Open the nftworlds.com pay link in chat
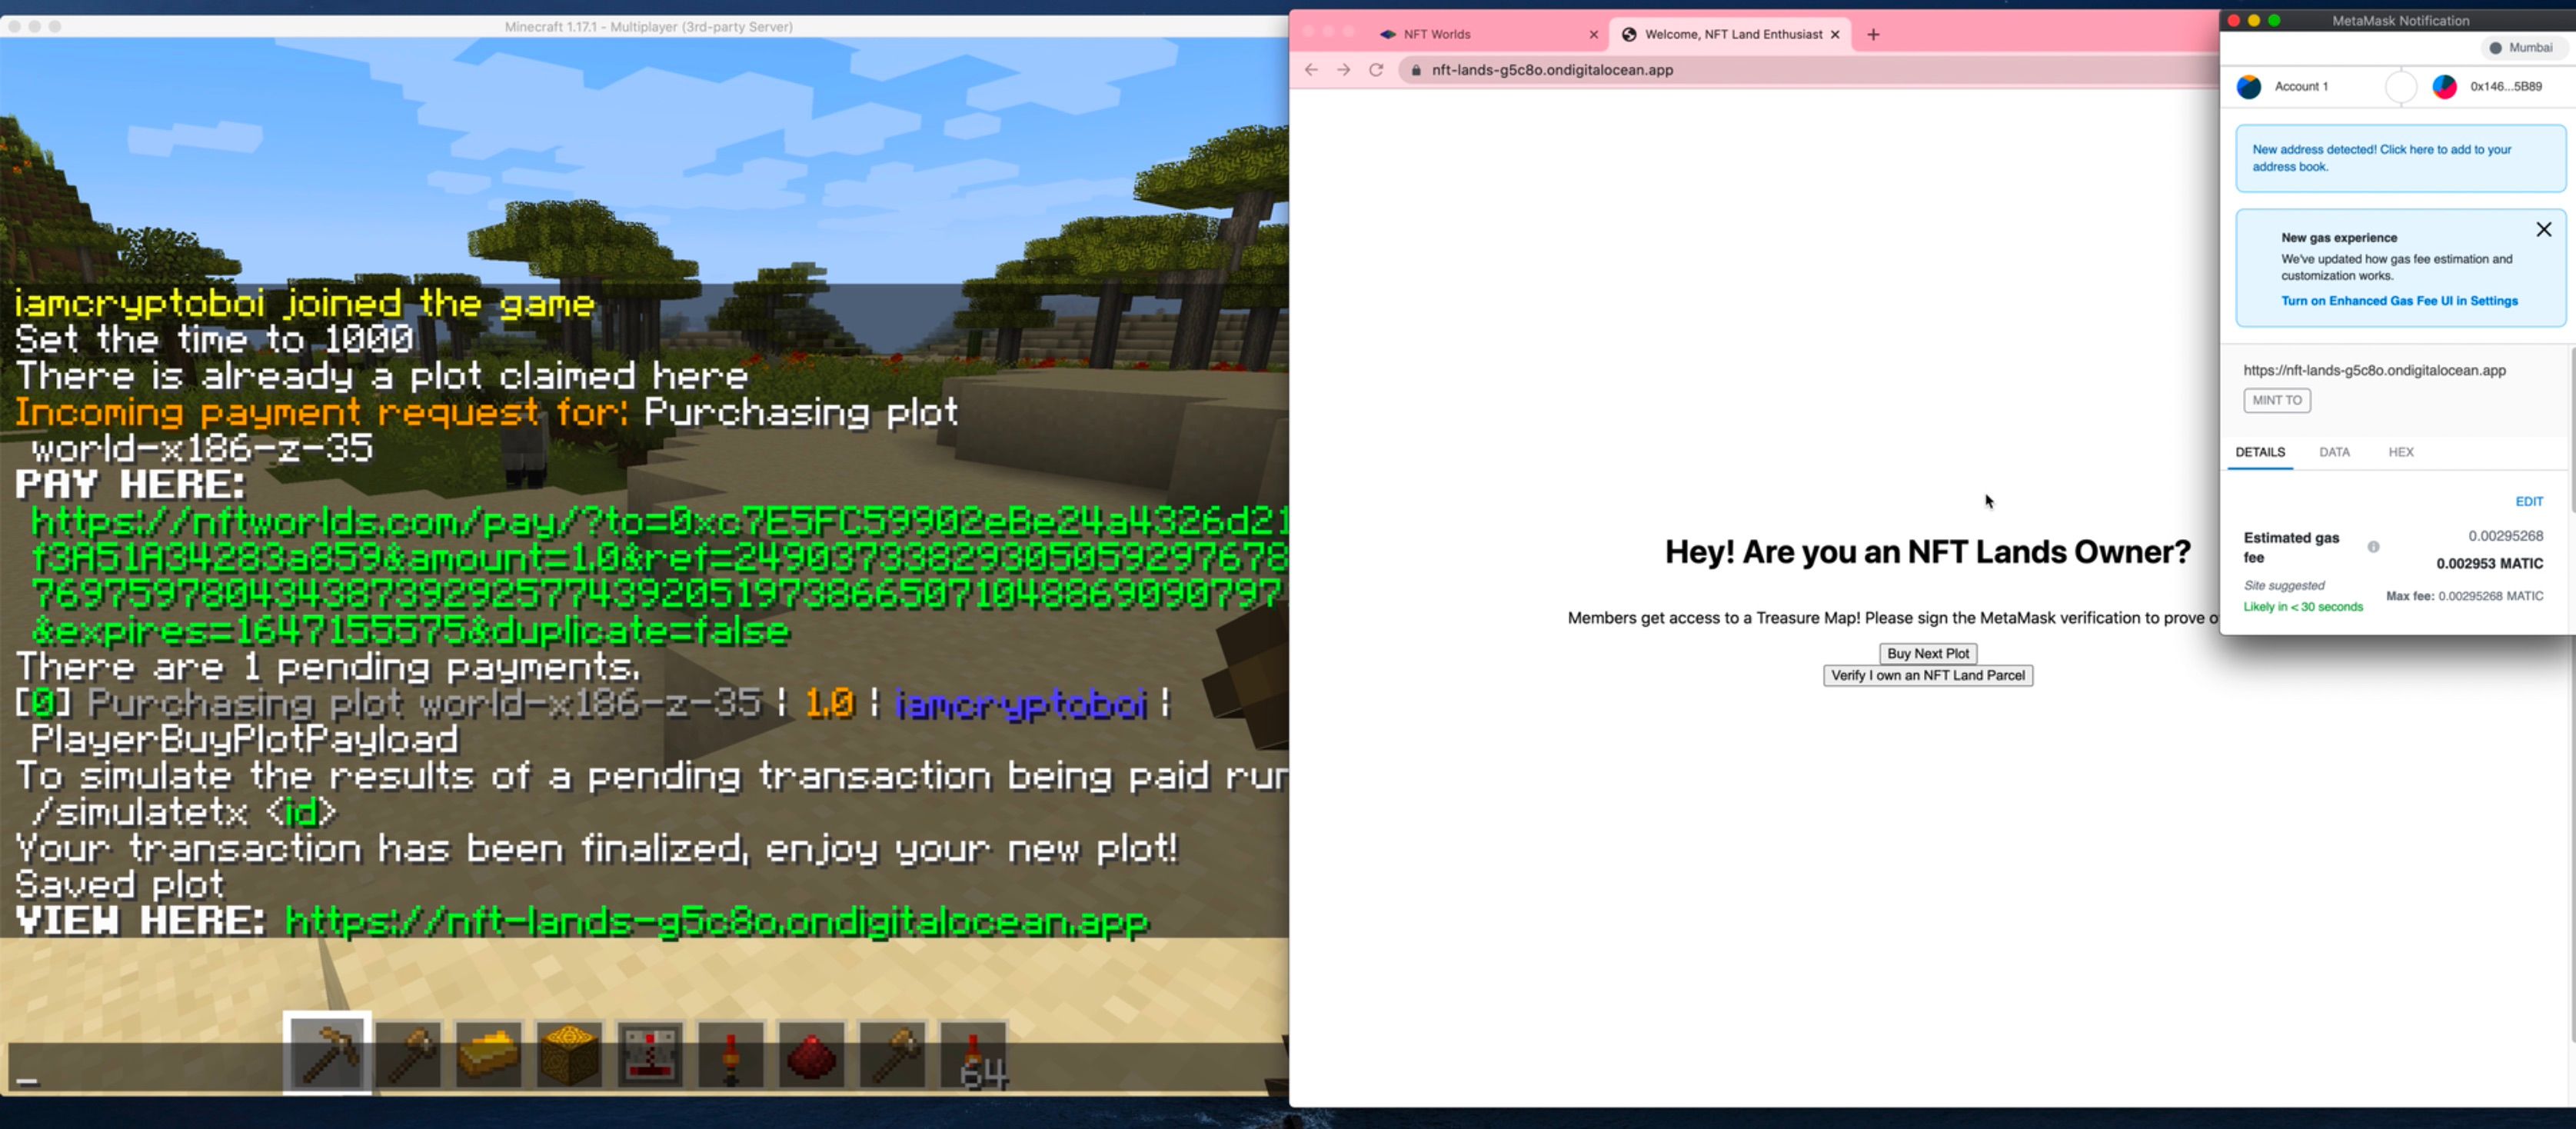The image size is (2576, 1129). coord(660,577)
